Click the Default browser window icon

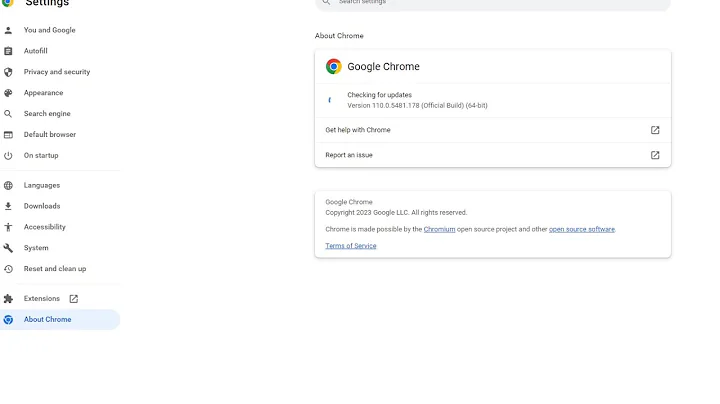(8, 135)
